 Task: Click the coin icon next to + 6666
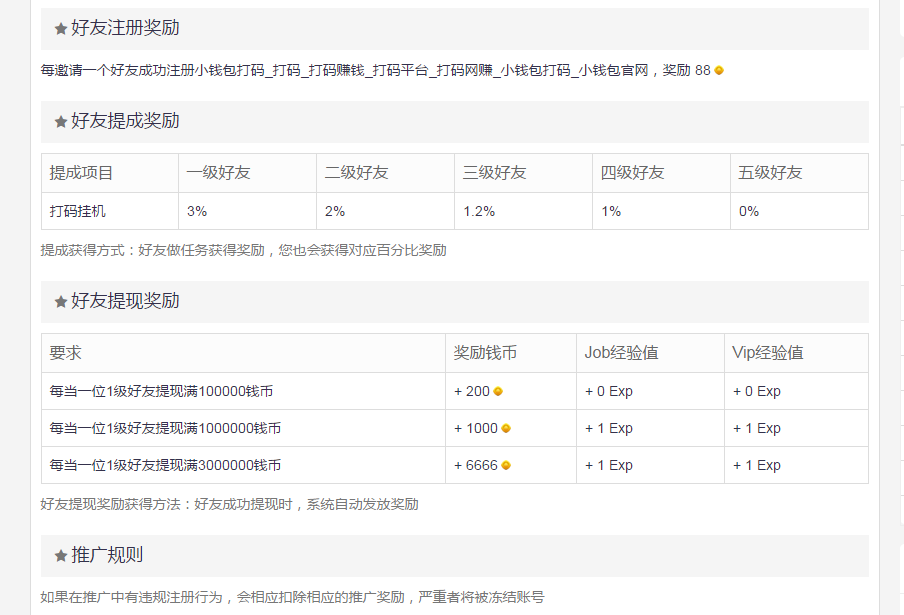(506, 465)
